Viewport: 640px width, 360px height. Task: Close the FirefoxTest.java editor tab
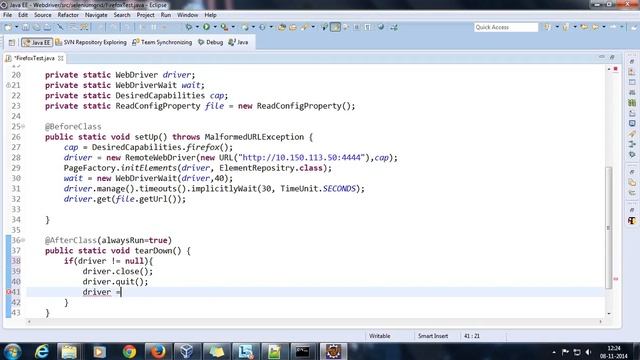61,58
